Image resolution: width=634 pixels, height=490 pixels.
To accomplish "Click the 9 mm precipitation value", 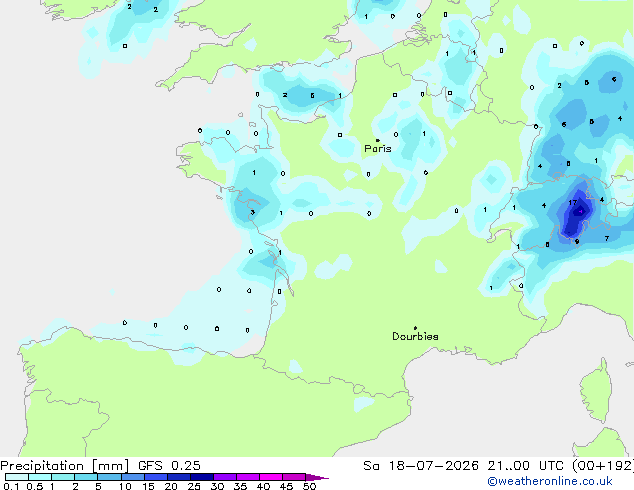I will (x=577, y=242).
